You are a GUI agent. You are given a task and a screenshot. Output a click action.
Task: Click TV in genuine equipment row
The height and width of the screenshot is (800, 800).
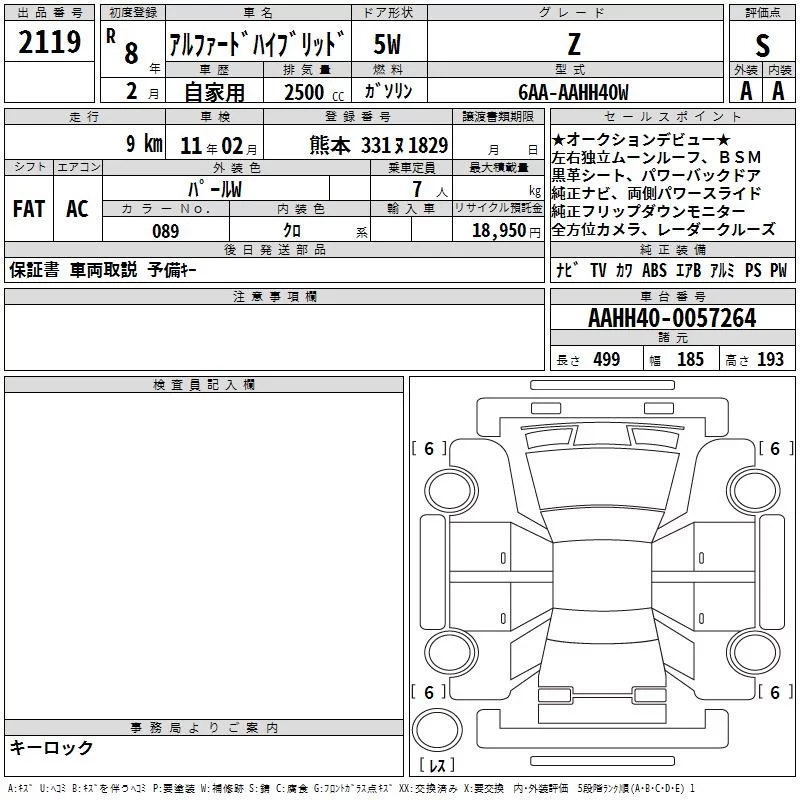(598, 270)
